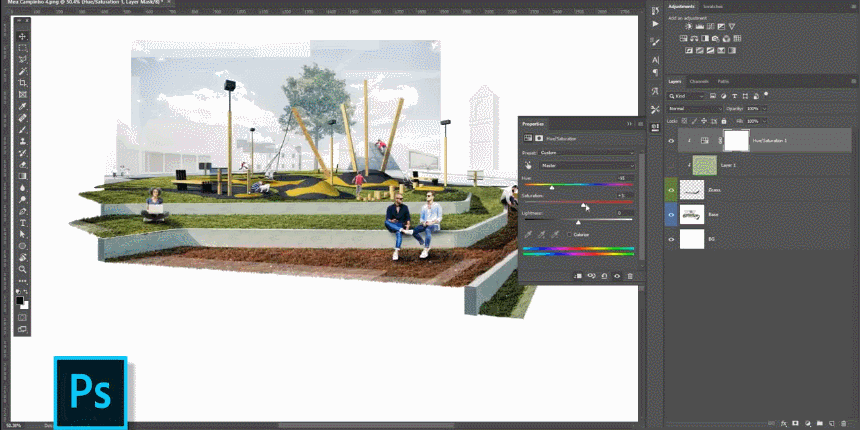Select the Lasso tool
The image size is (860, 430).
tap(22, 59)
